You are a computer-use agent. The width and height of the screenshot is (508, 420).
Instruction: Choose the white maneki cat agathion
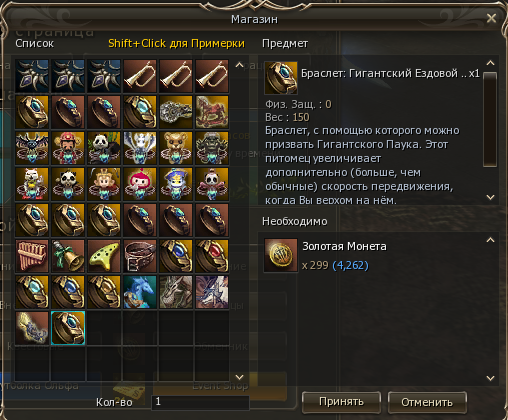pos(32,184)
